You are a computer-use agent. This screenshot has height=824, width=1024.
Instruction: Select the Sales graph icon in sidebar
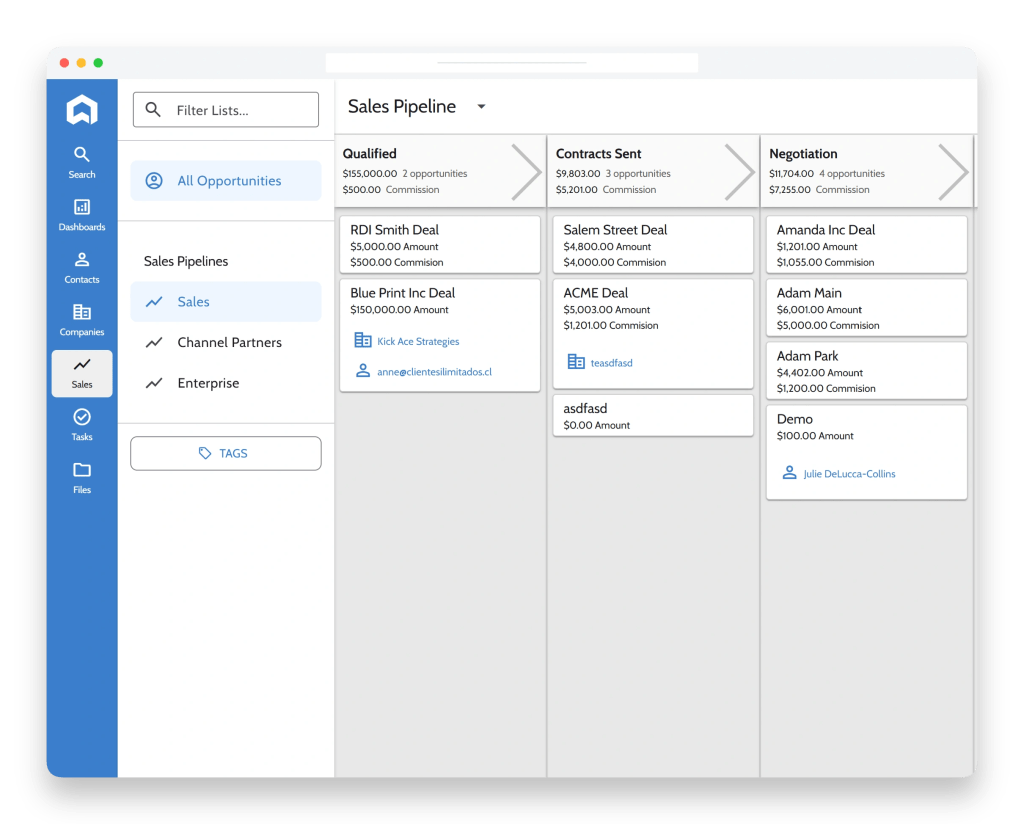(81, 365)
